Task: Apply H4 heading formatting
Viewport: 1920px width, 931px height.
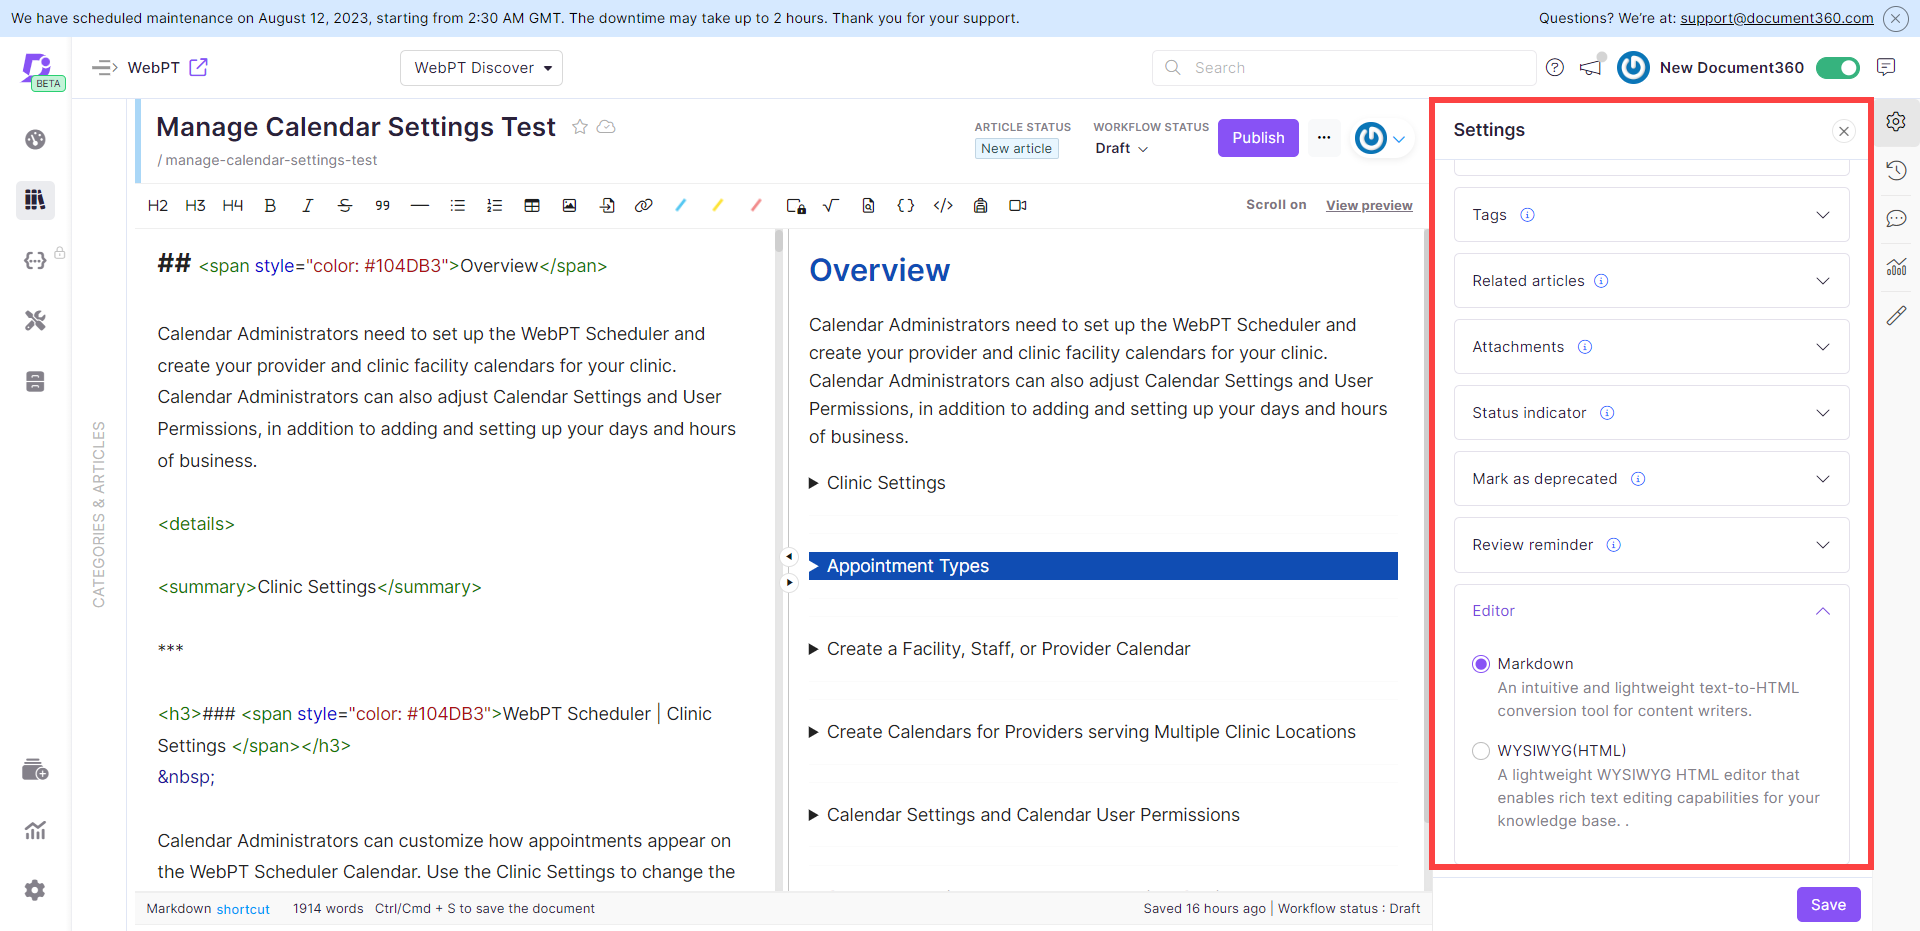Action: tap(233, 206)
